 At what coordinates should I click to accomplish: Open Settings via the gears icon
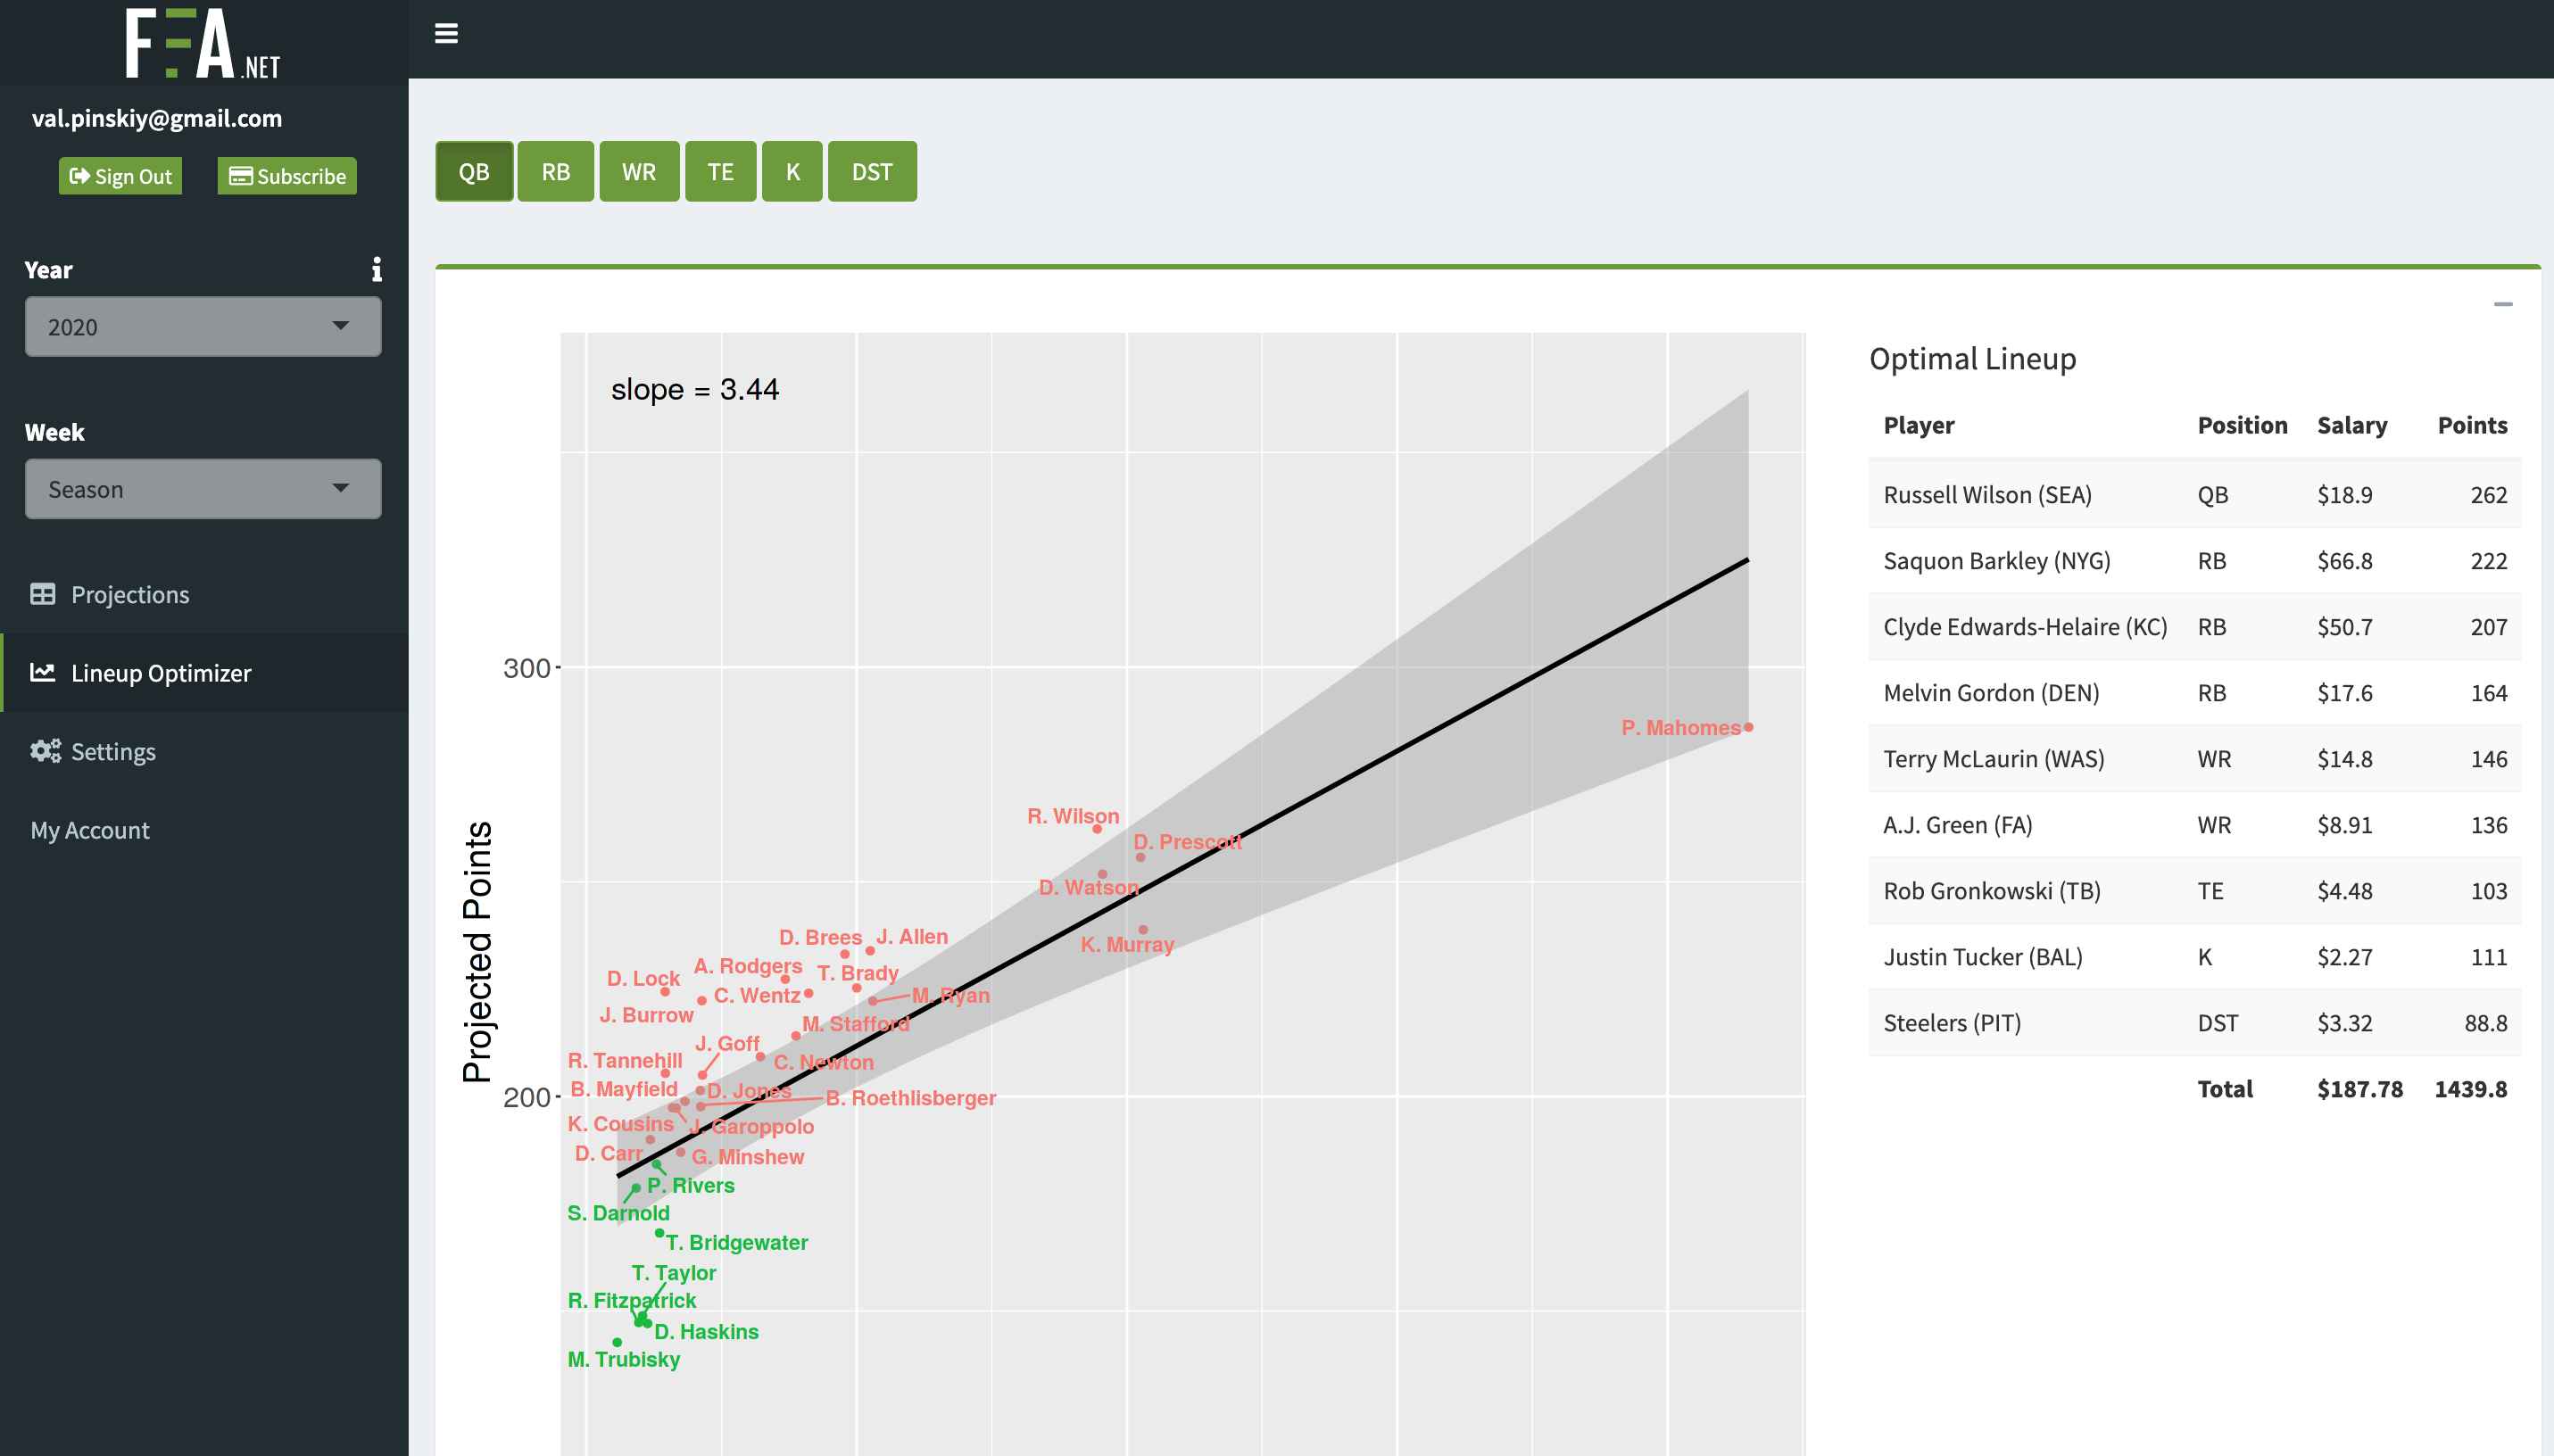coord(46,751)
